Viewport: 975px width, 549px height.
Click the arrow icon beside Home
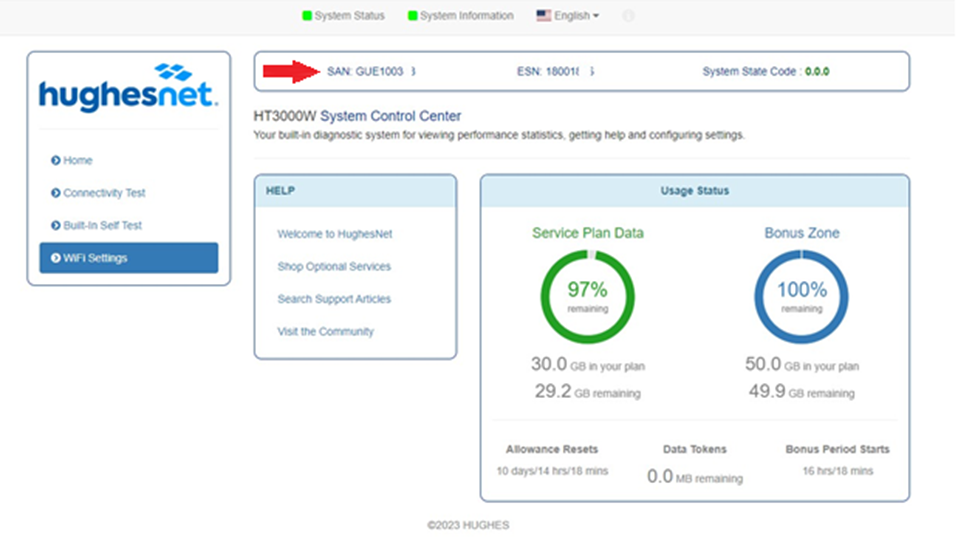point(55,161)
